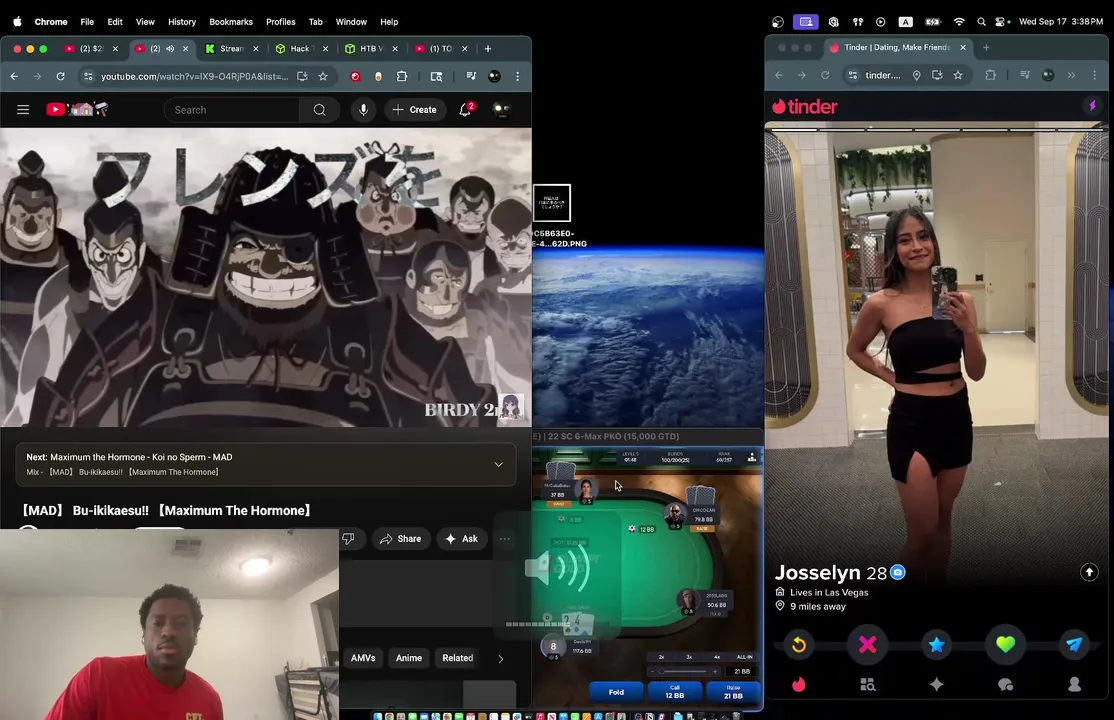Send a Super Like with the blue star
The width and height of the screenshot is (1114, 720).
[936, 645]
